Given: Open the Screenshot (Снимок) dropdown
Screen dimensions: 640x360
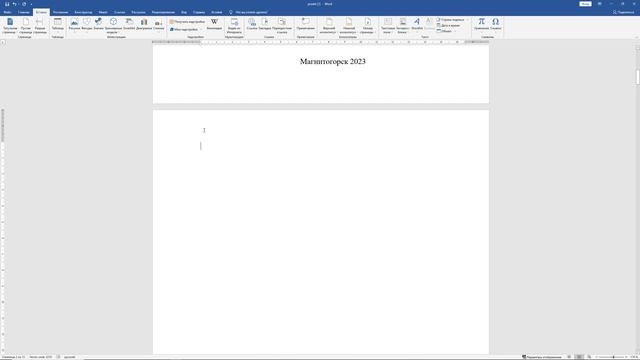Looking at the screenshot, I should click(x=159, y=24).
